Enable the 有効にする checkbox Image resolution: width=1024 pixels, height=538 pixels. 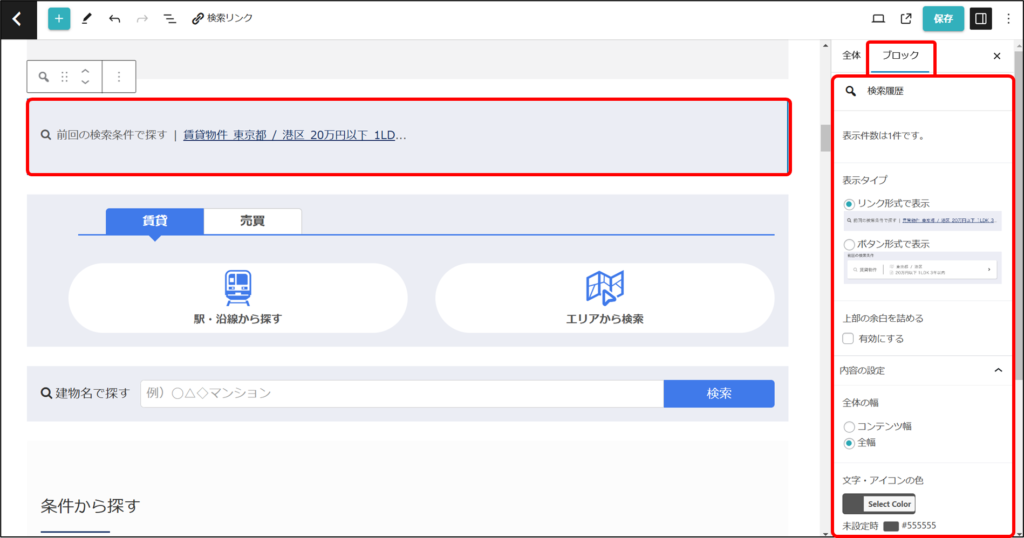[x=848, y=338]
